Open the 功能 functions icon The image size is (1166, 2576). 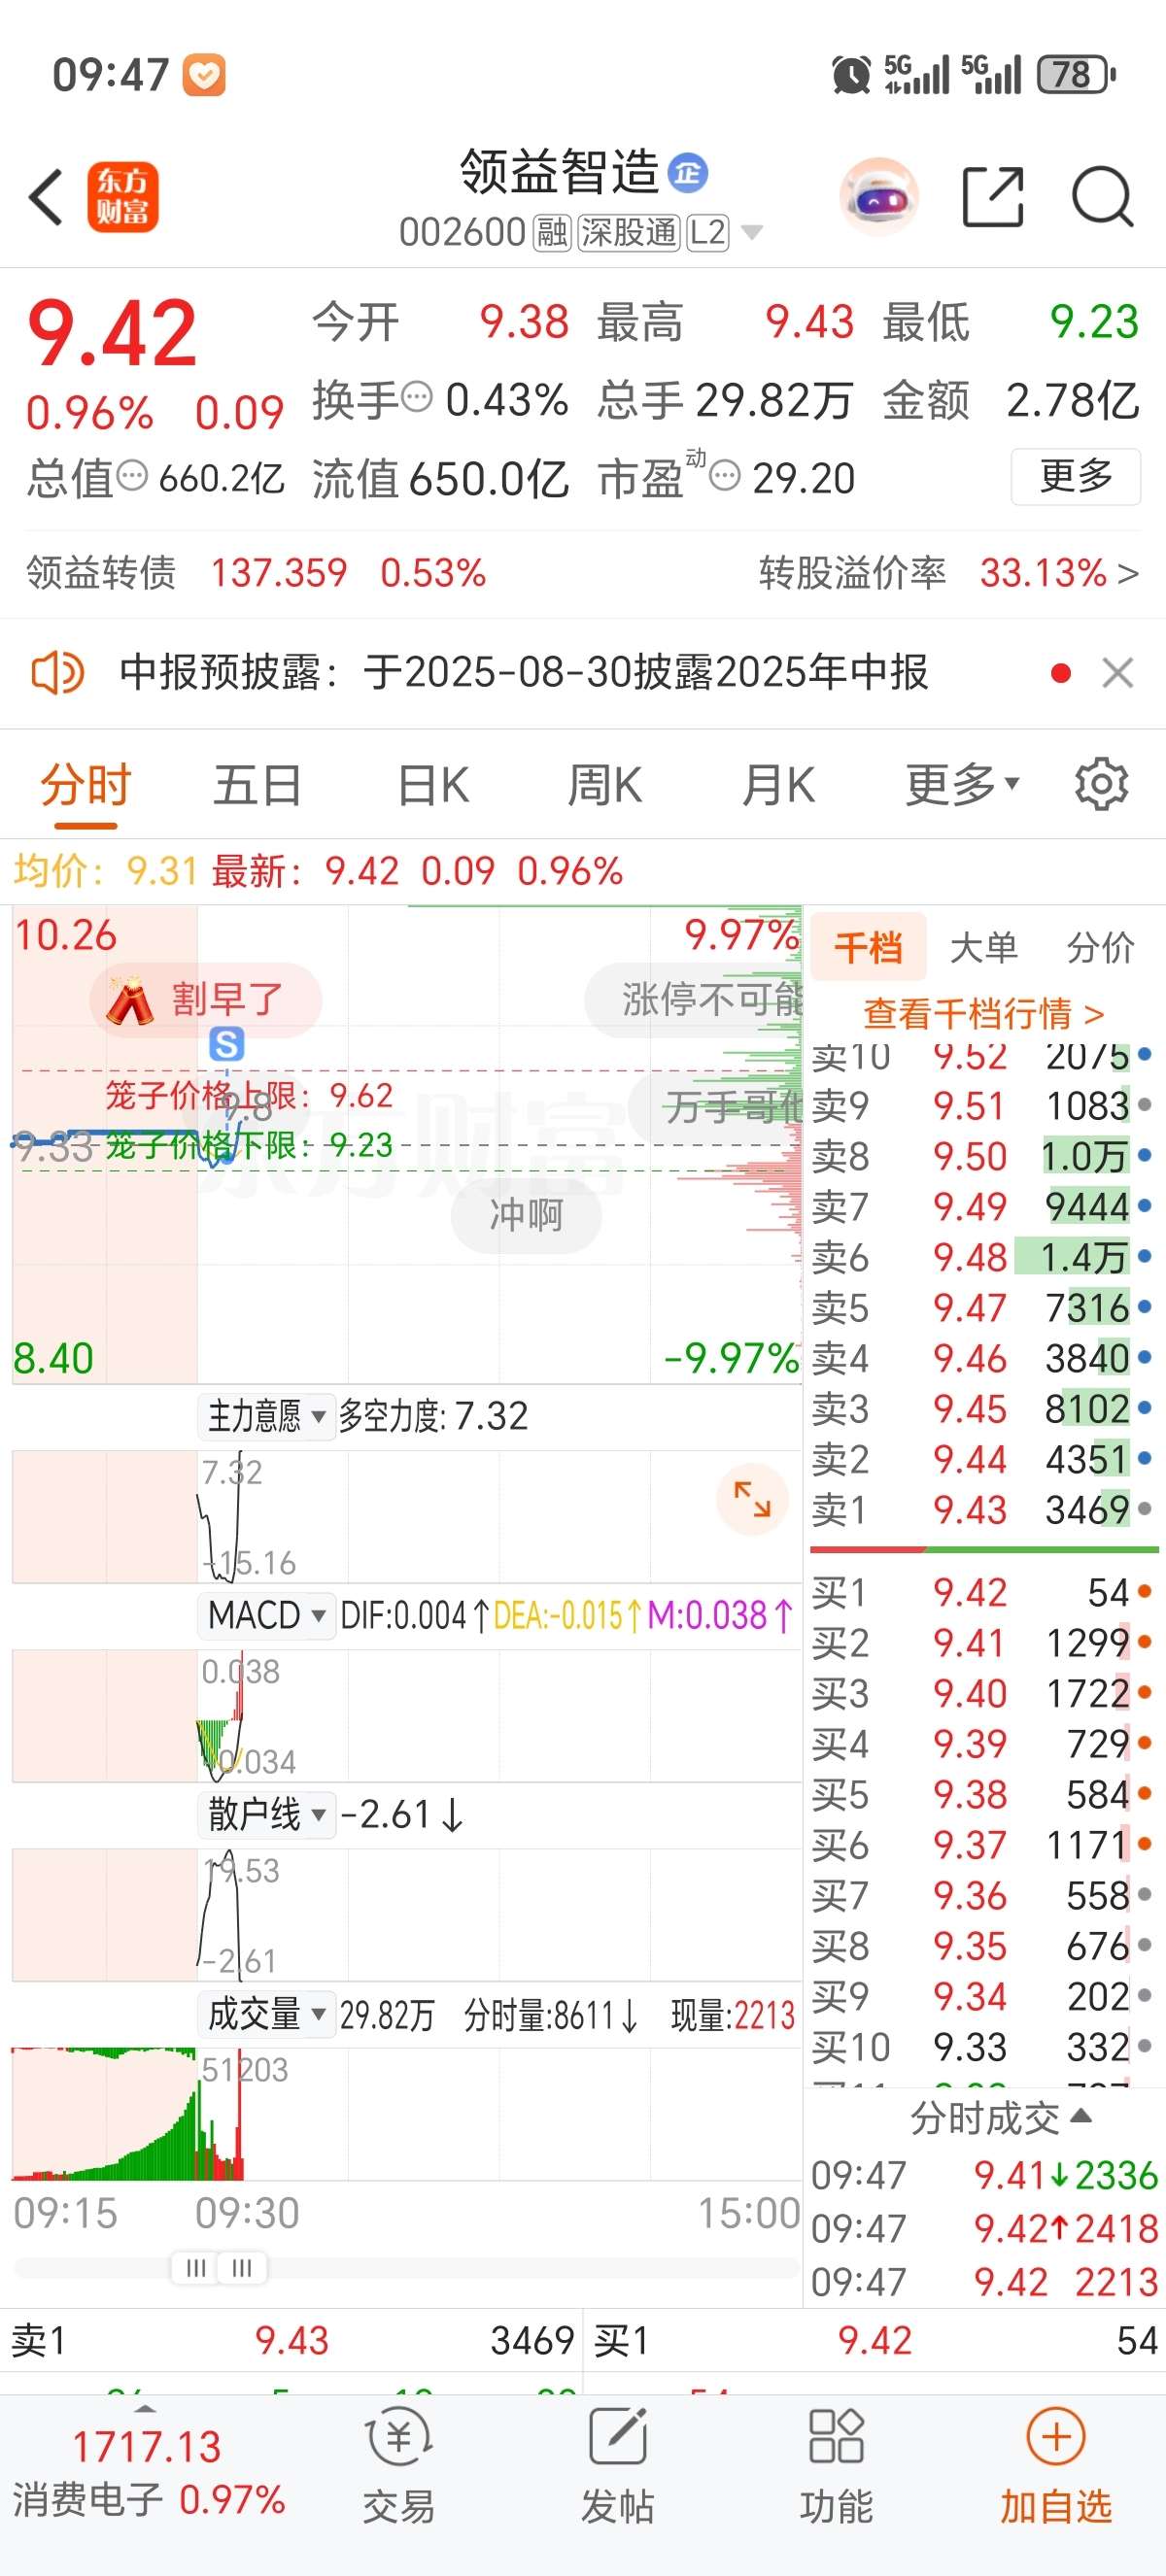836,2465
